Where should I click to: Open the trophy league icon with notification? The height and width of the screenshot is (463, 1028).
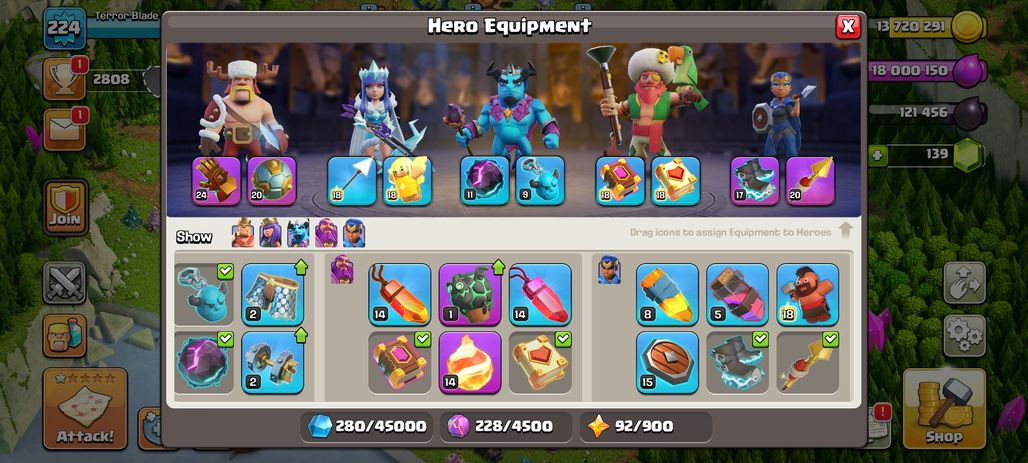(64, 79)
